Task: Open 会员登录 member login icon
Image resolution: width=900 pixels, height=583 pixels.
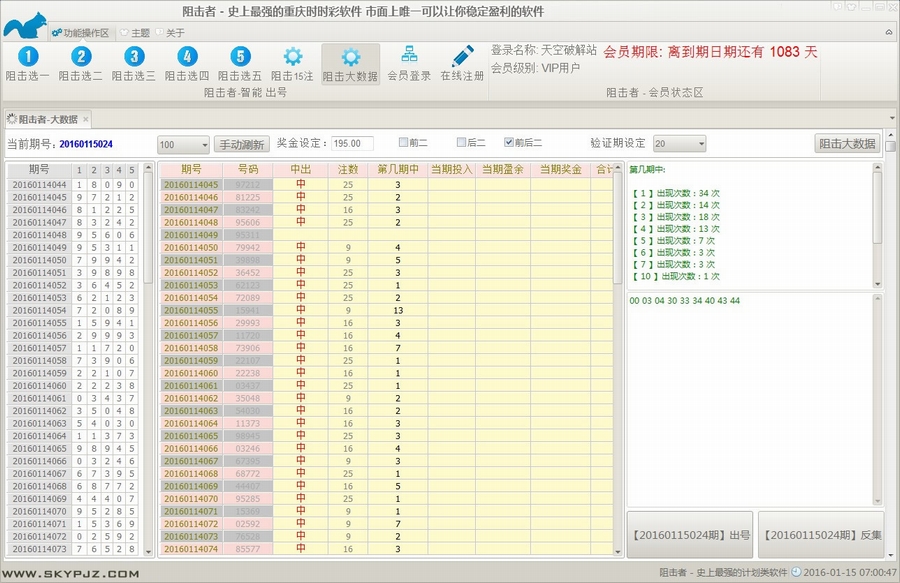Action: (409, 58)
